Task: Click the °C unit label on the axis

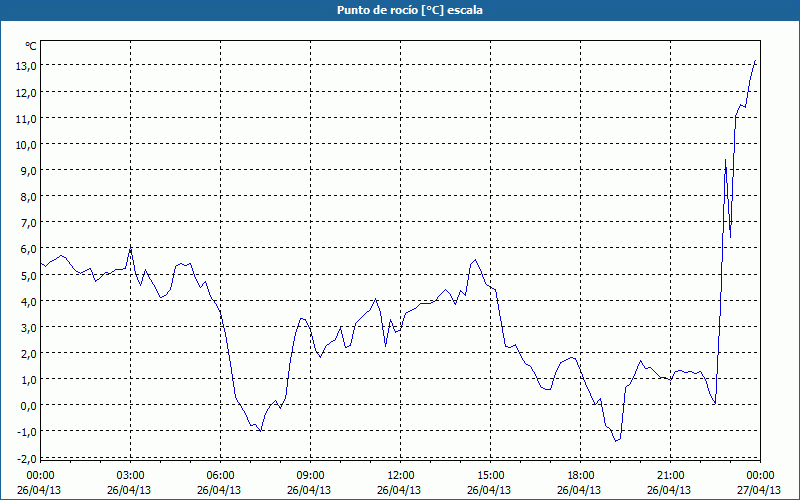Action: click(x=31, y=46)
